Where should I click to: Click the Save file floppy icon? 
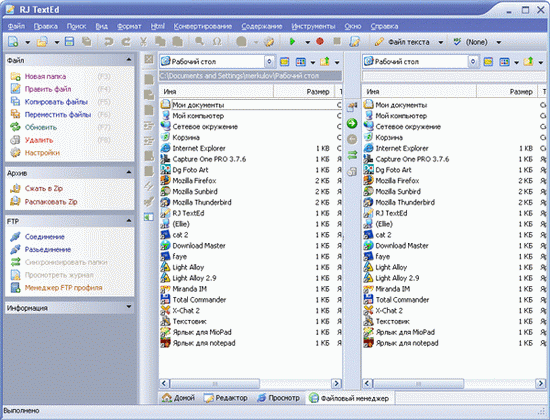[69, 42]
